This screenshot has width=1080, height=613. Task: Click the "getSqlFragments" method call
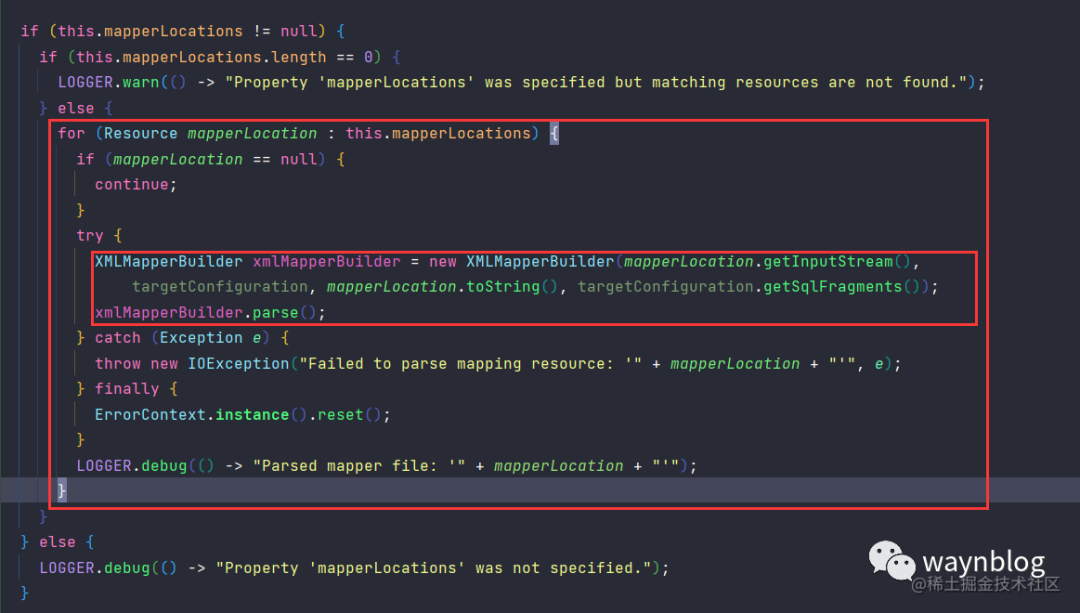pos(833,287)
